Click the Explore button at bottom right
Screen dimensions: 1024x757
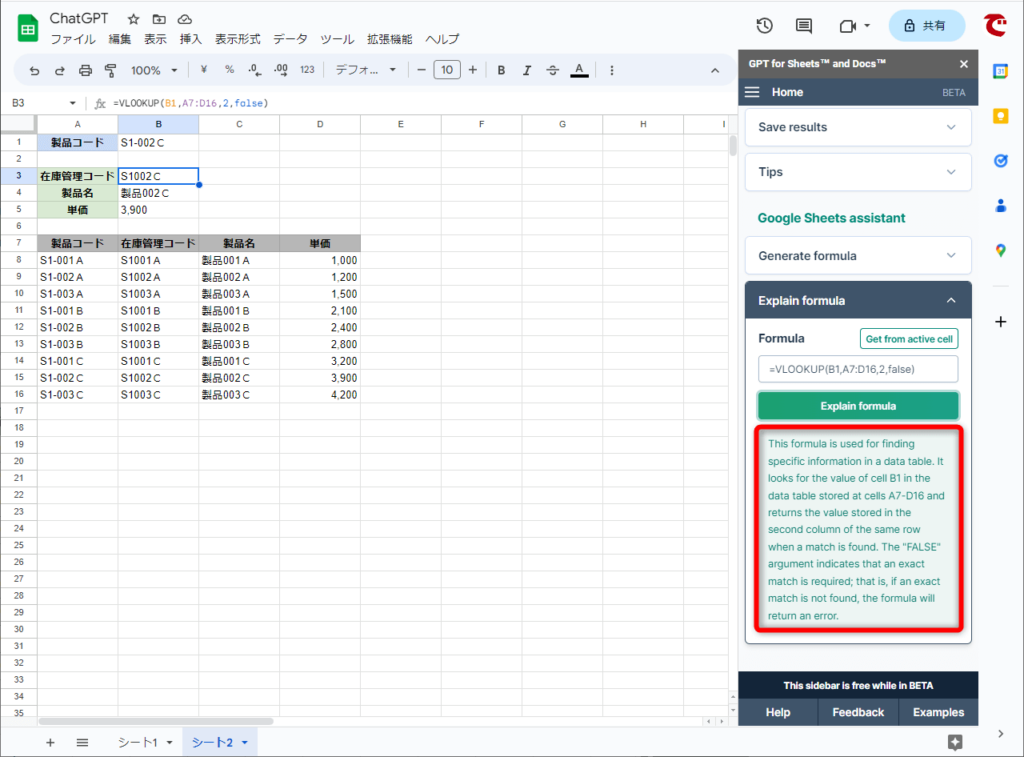pos(955,742)
